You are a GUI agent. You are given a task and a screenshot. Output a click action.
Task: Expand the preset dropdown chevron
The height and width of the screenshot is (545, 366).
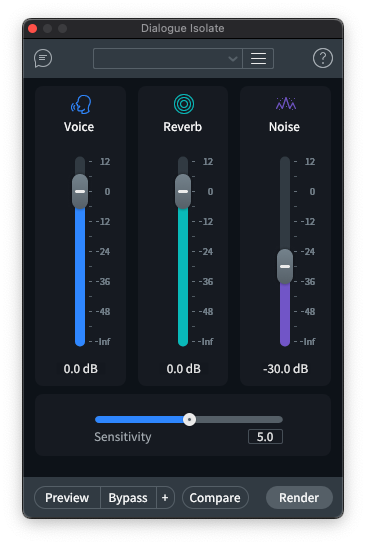[x=233, y=59]
